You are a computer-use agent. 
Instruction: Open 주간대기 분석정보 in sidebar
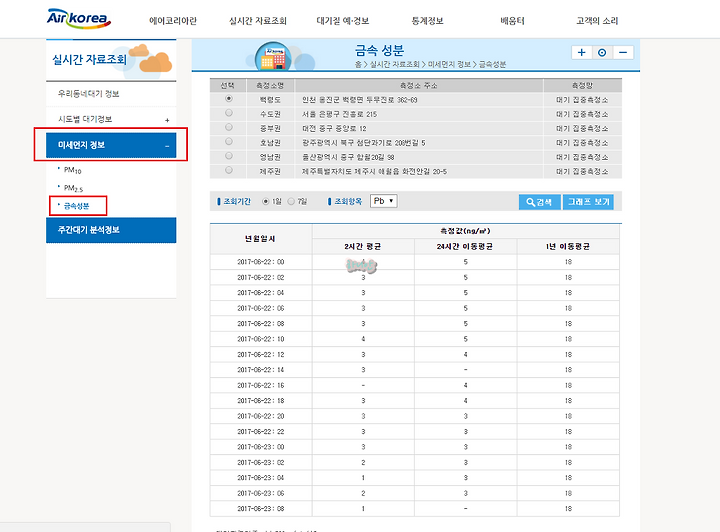[x=111, y=230]
